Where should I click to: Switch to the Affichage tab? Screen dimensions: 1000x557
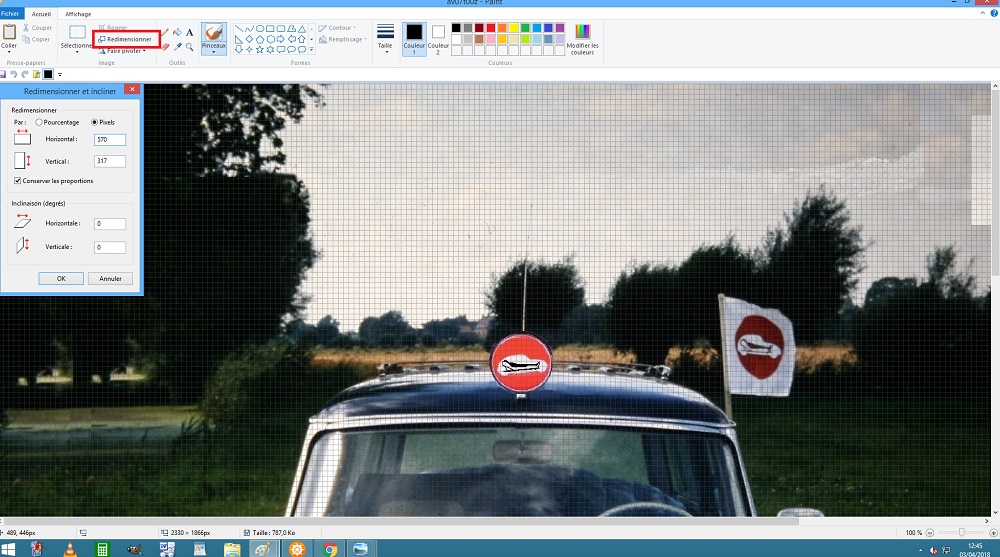tap(77, 14)
